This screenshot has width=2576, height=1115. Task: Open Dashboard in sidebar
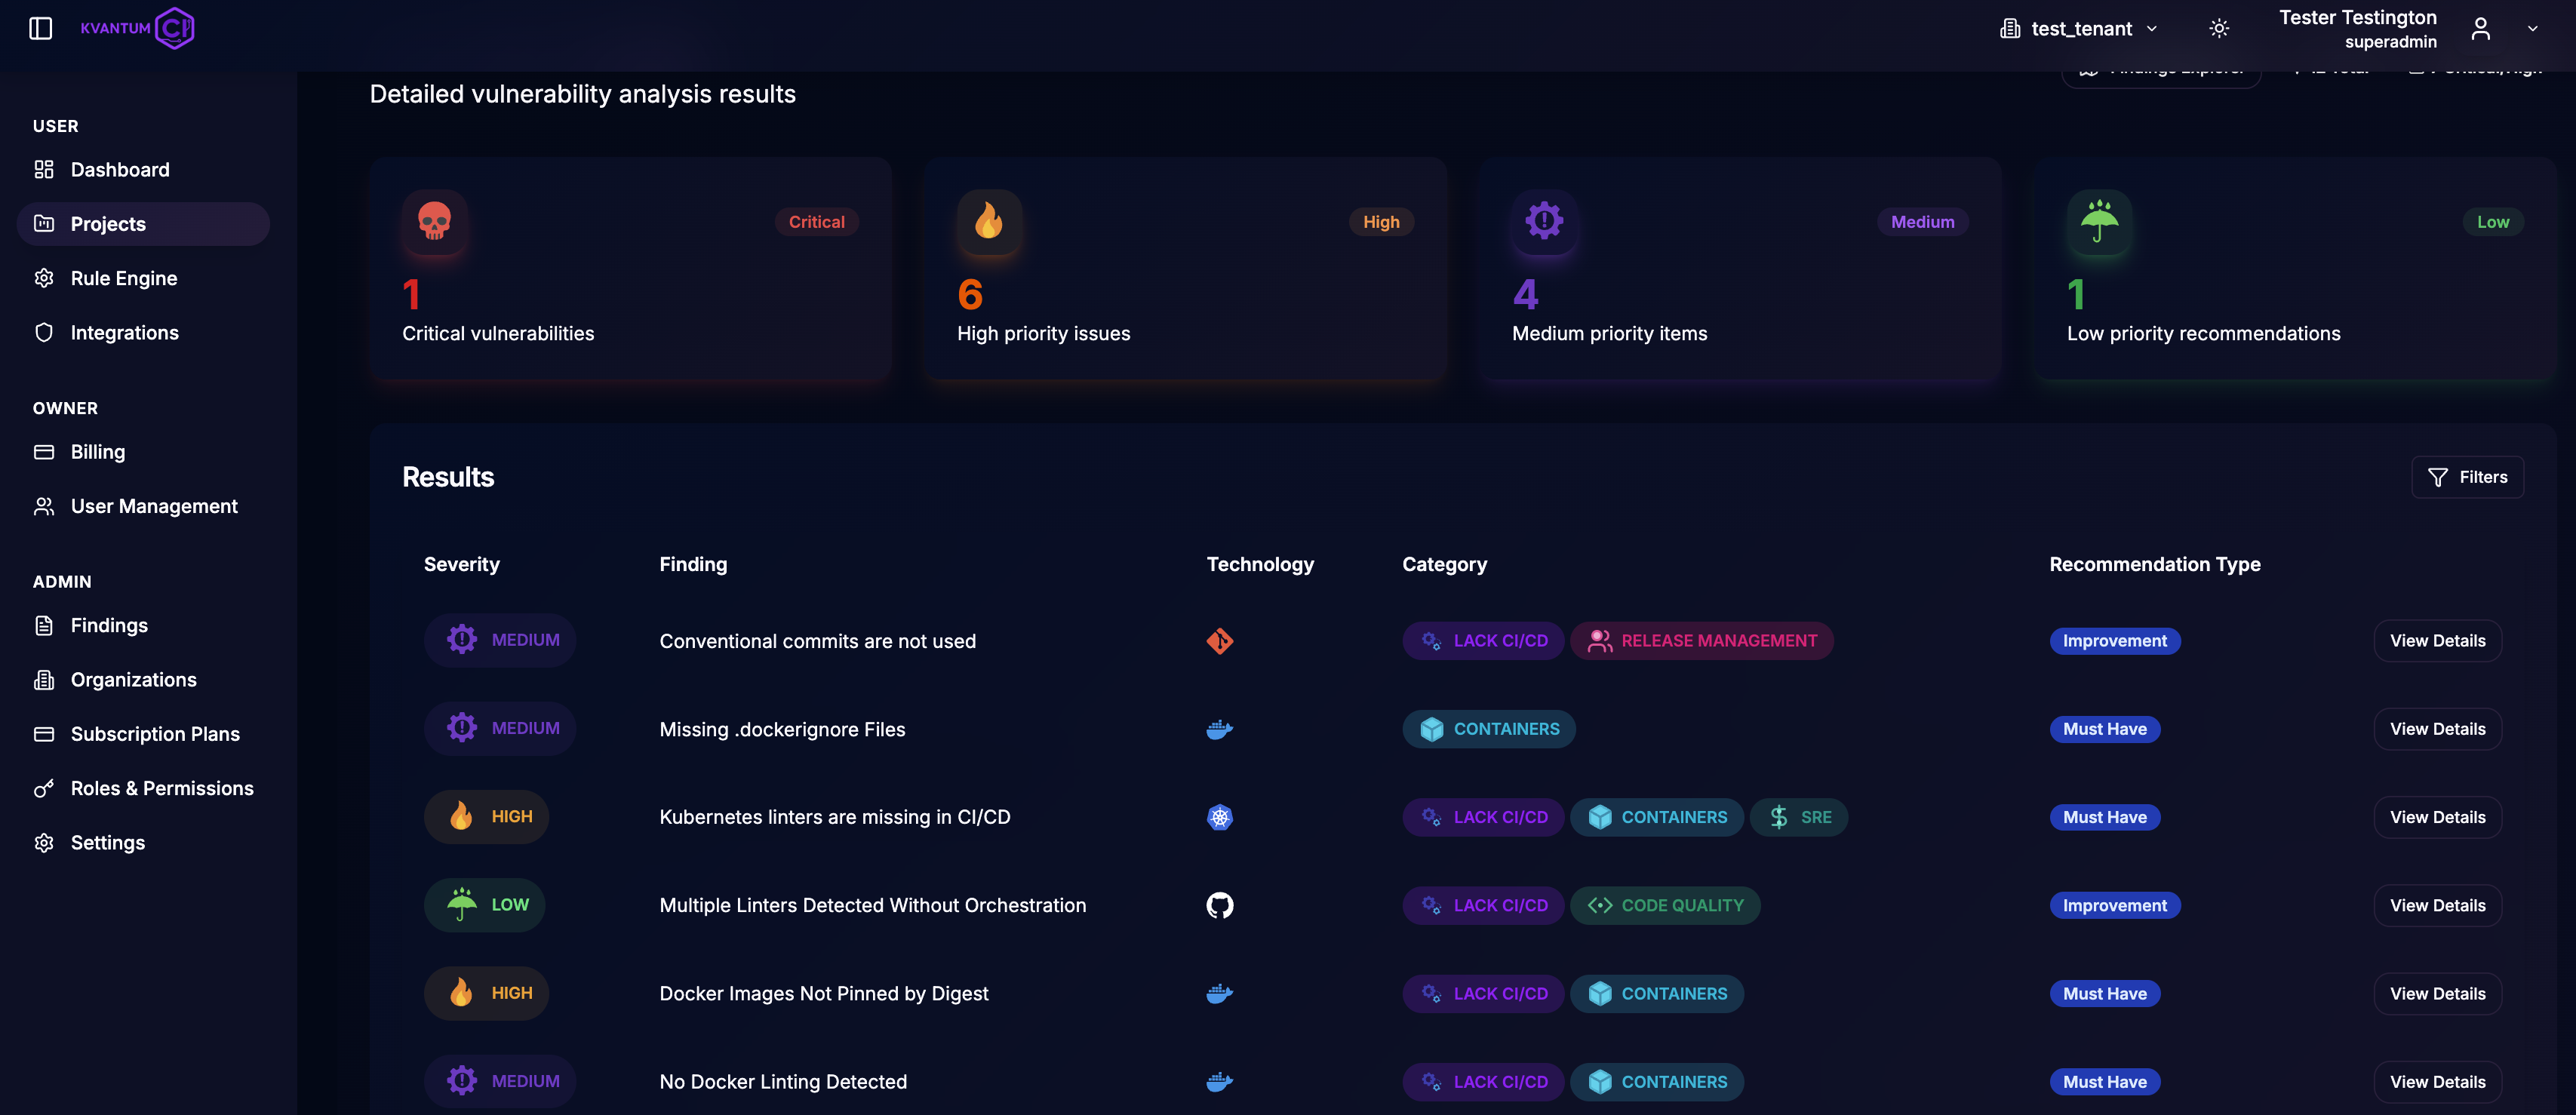120,170
